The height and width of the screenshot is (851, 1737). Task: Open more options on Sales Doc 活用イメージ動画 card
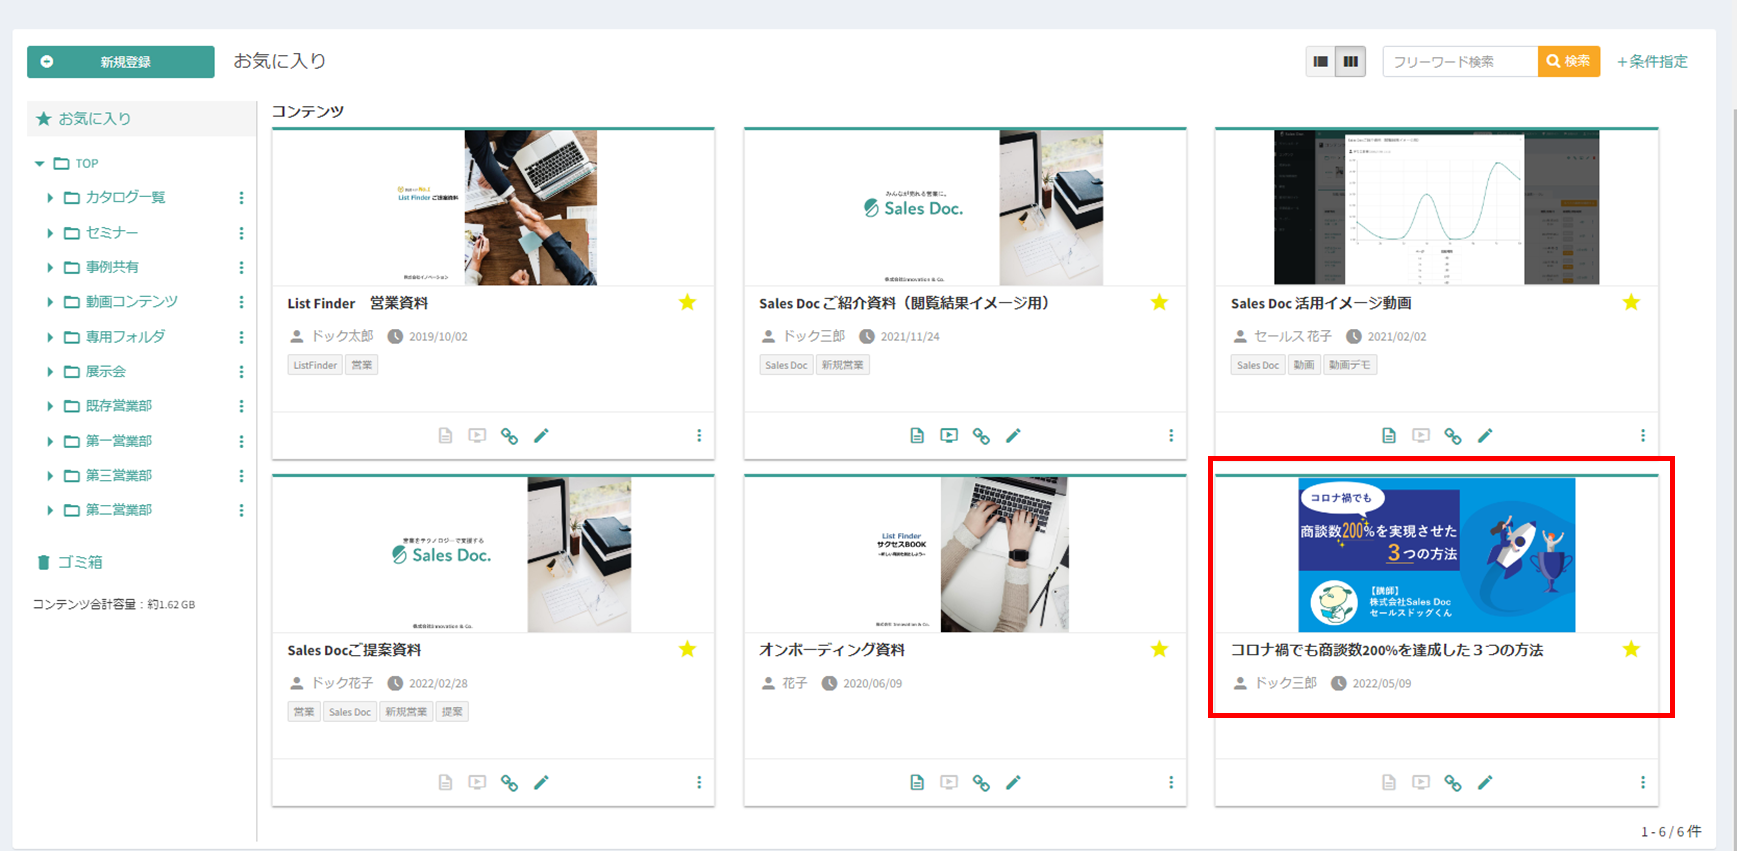1643,436
